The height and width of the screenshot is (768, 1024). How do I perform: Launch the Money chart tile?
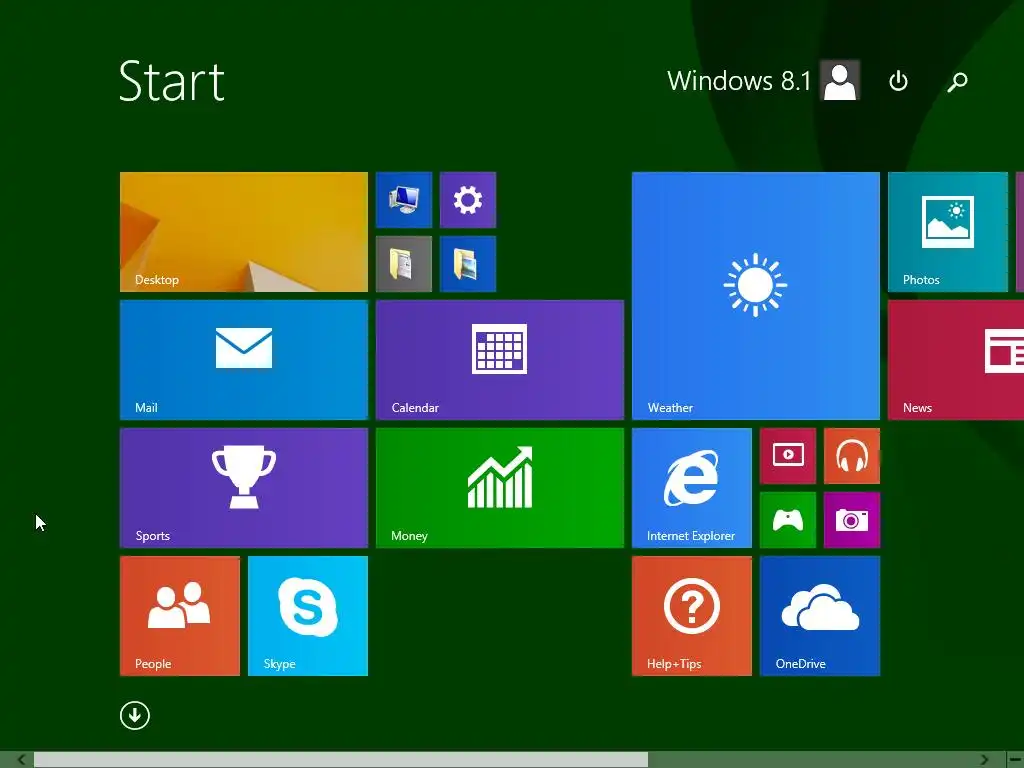coord(500,488)
